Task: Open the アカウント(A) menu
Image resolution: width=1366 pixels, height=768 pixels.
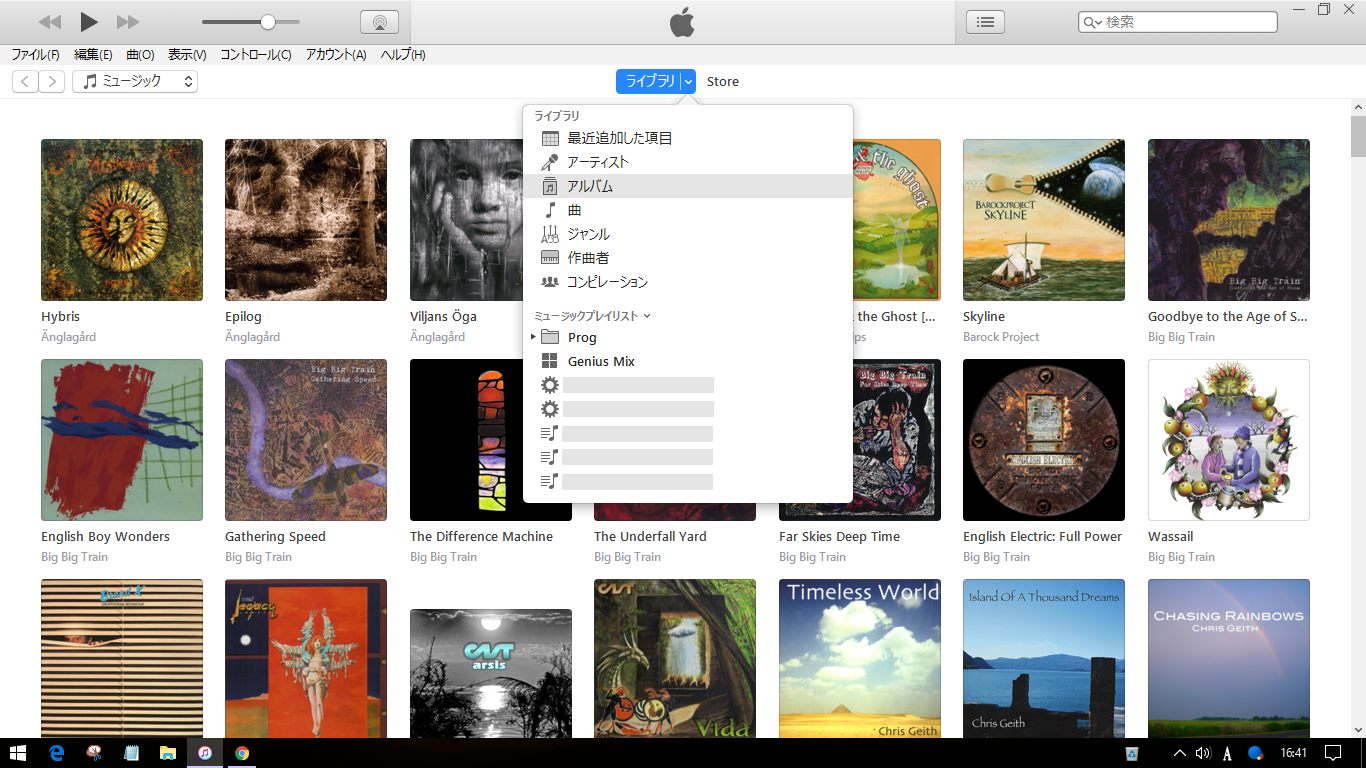Action: (336, 55)
